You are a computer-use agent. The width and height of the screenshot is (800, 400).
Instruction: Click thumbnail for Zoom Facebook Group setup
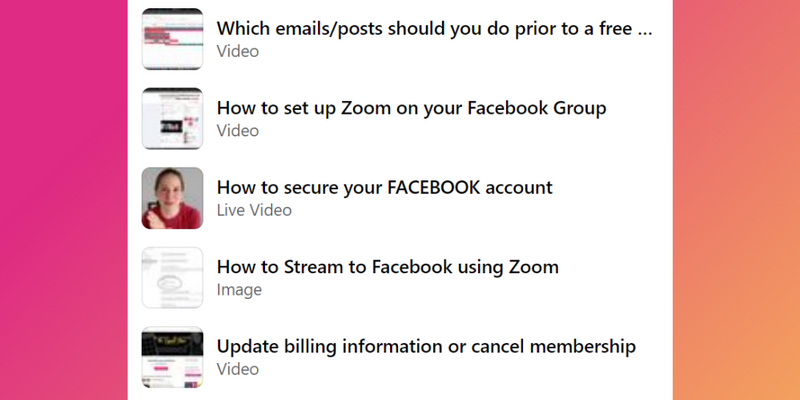pos(172,118)
